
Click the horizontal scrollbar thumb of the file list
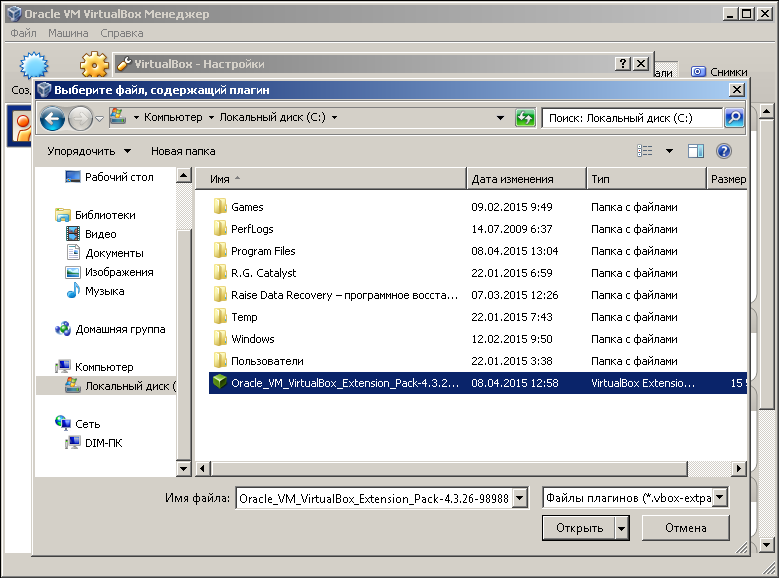(449, 468)
